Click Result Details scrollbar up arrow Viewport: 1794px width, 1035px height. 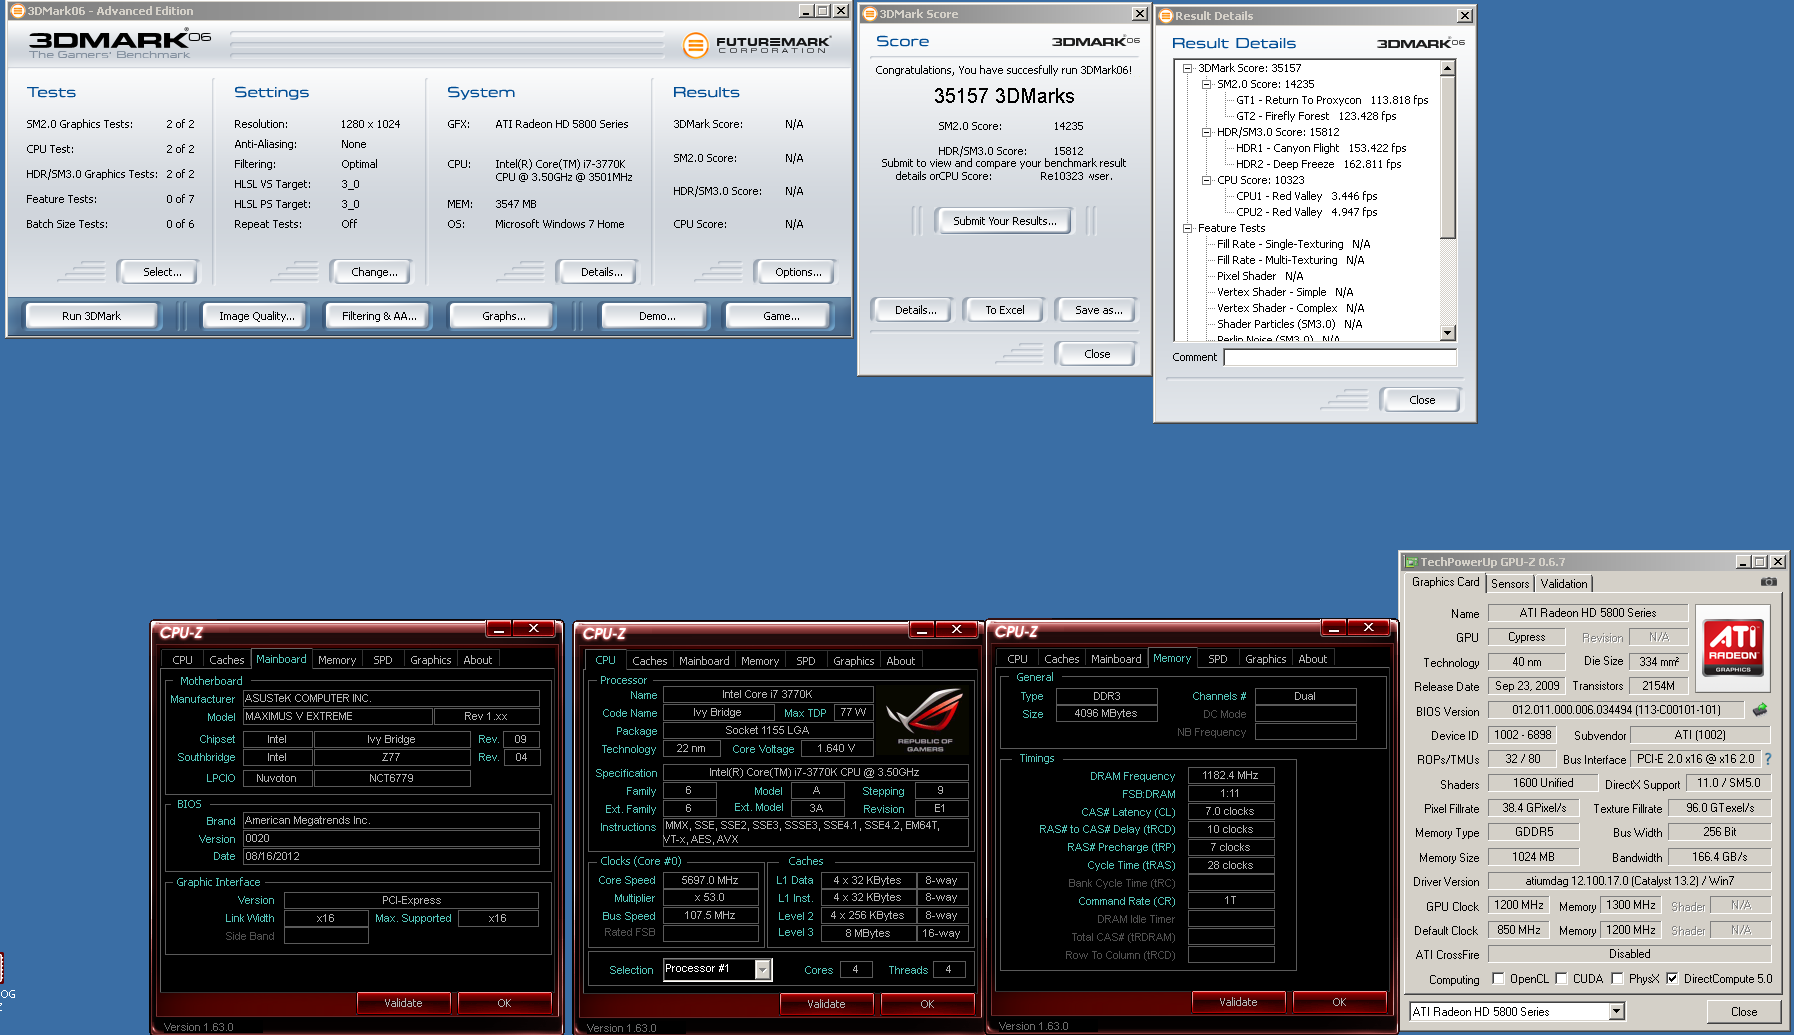pos(1447,68)
